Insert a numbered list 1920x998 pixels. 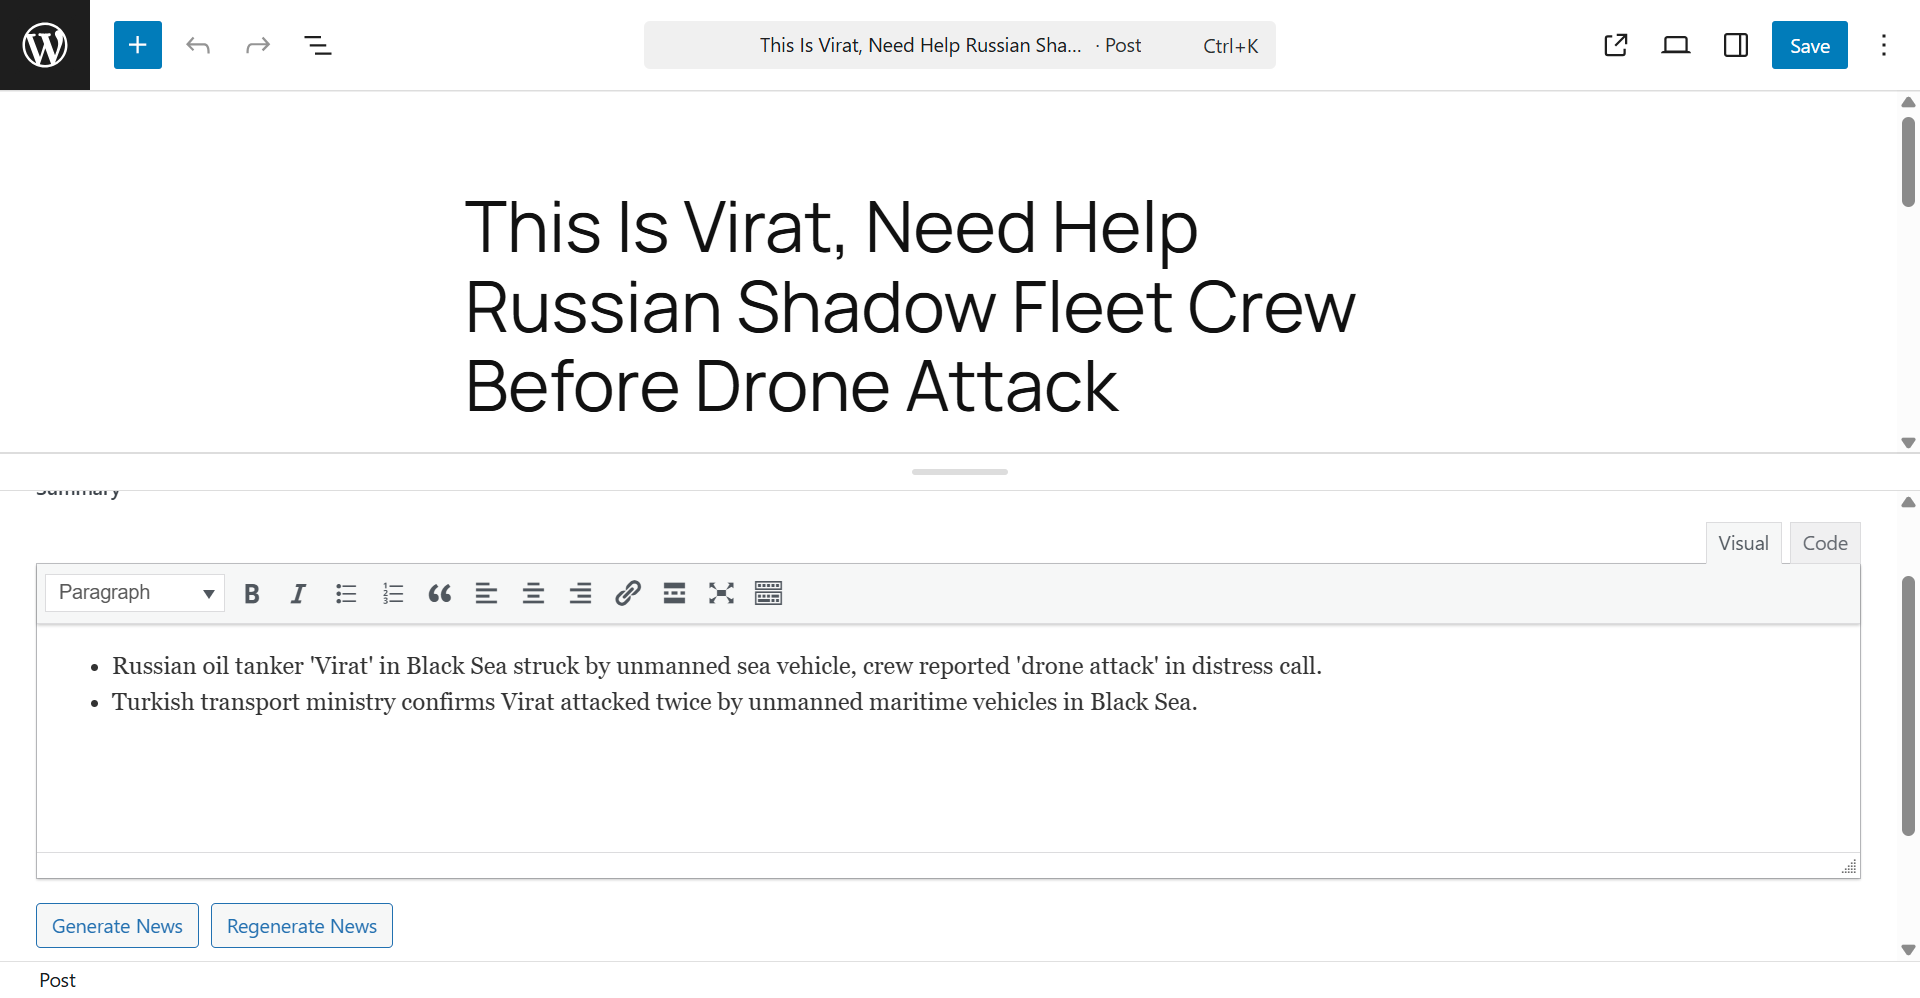click(x=393, y=594)
